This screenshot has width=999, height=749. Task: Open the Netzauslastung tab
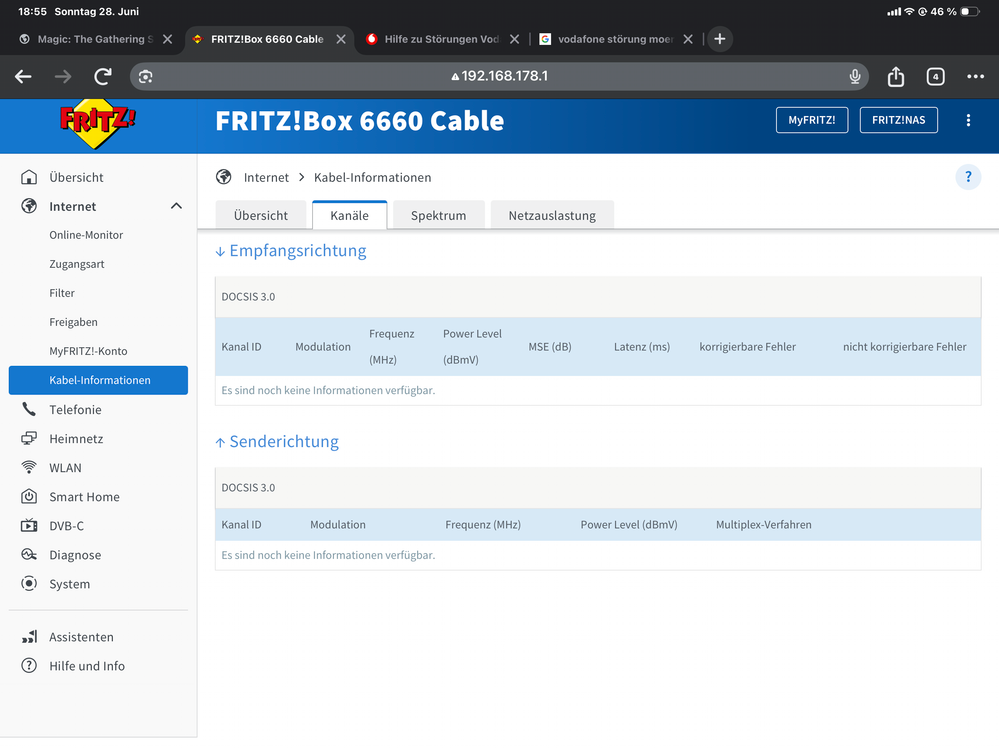pos(552,215)
